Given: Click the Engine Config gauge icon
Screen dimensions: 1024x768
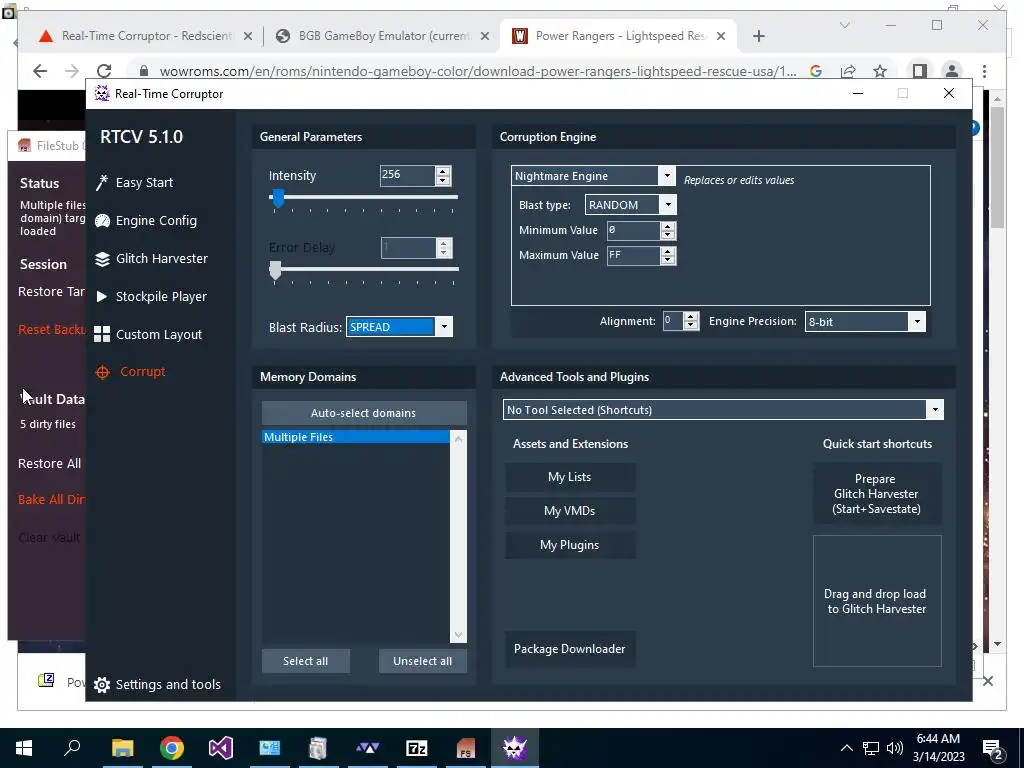Looking at the screenshot, I should 102,221.
